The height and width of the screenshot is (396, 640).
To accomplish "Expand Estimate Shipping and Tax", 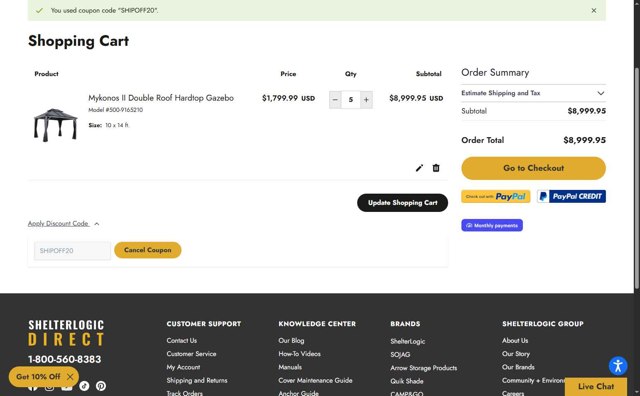I will pos(533,93).
